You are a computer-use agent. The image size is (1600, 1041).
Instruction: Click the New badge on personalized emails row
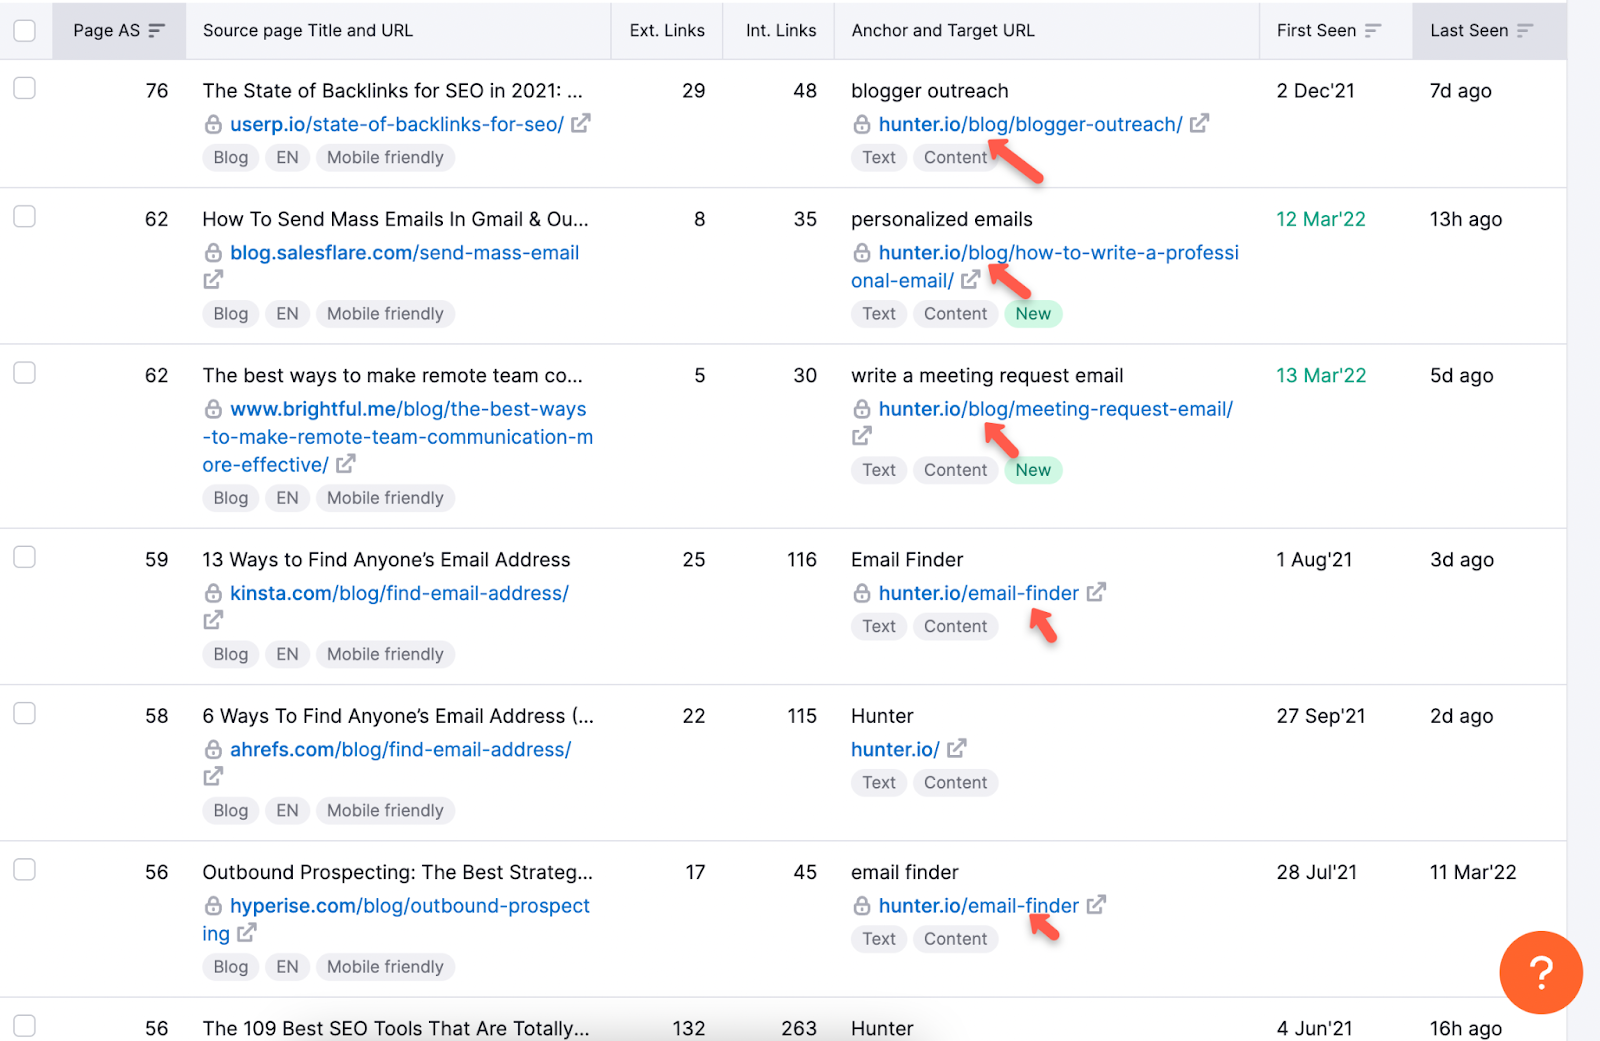tap(1032, 313)
